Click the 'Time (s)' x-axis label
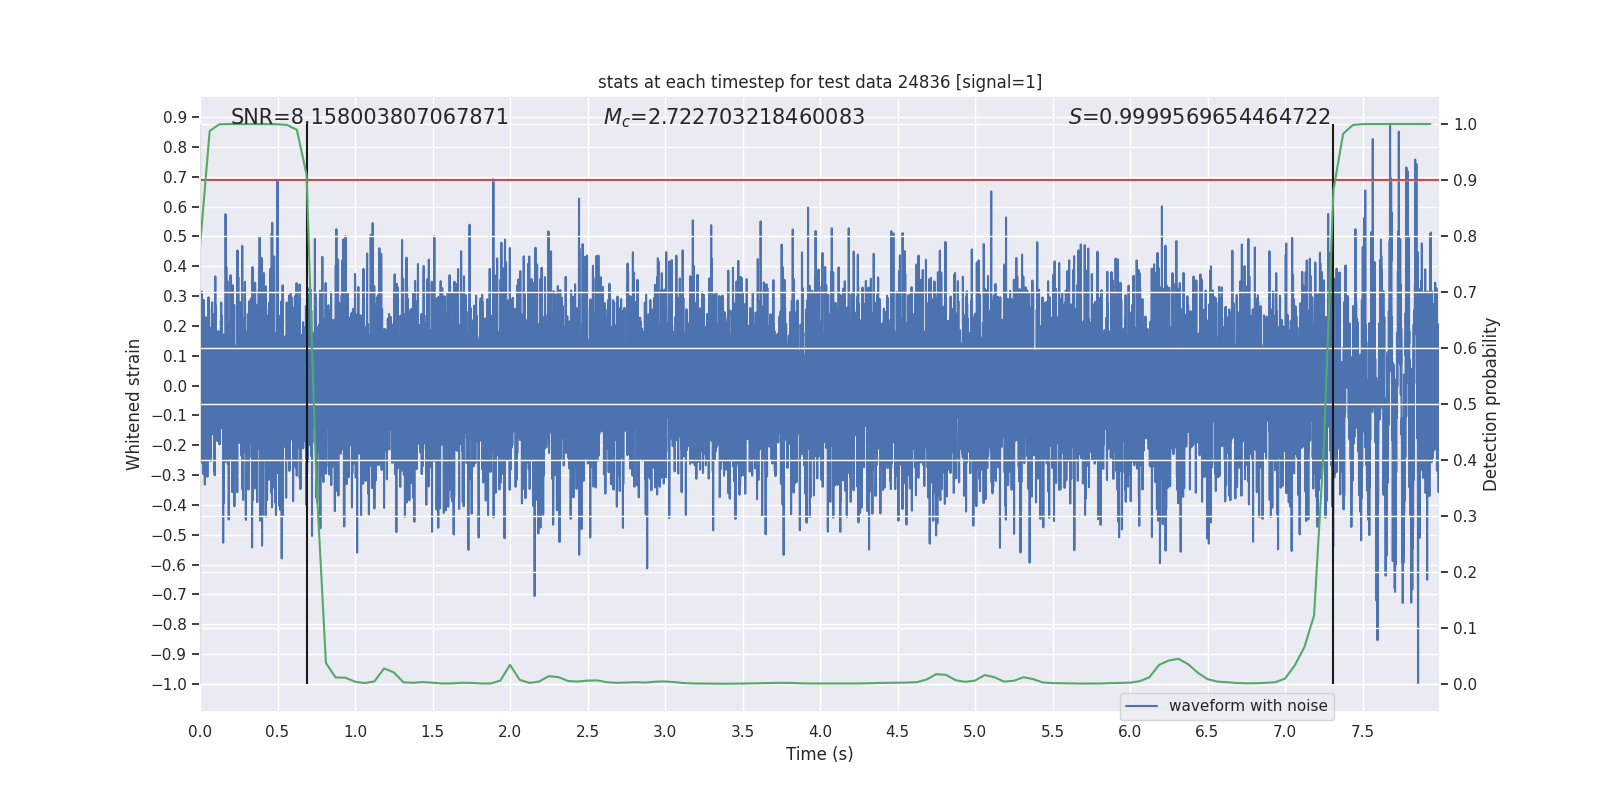Viewport: 1600px width, 800px height. pyautogui.click(x=819, y=754)
